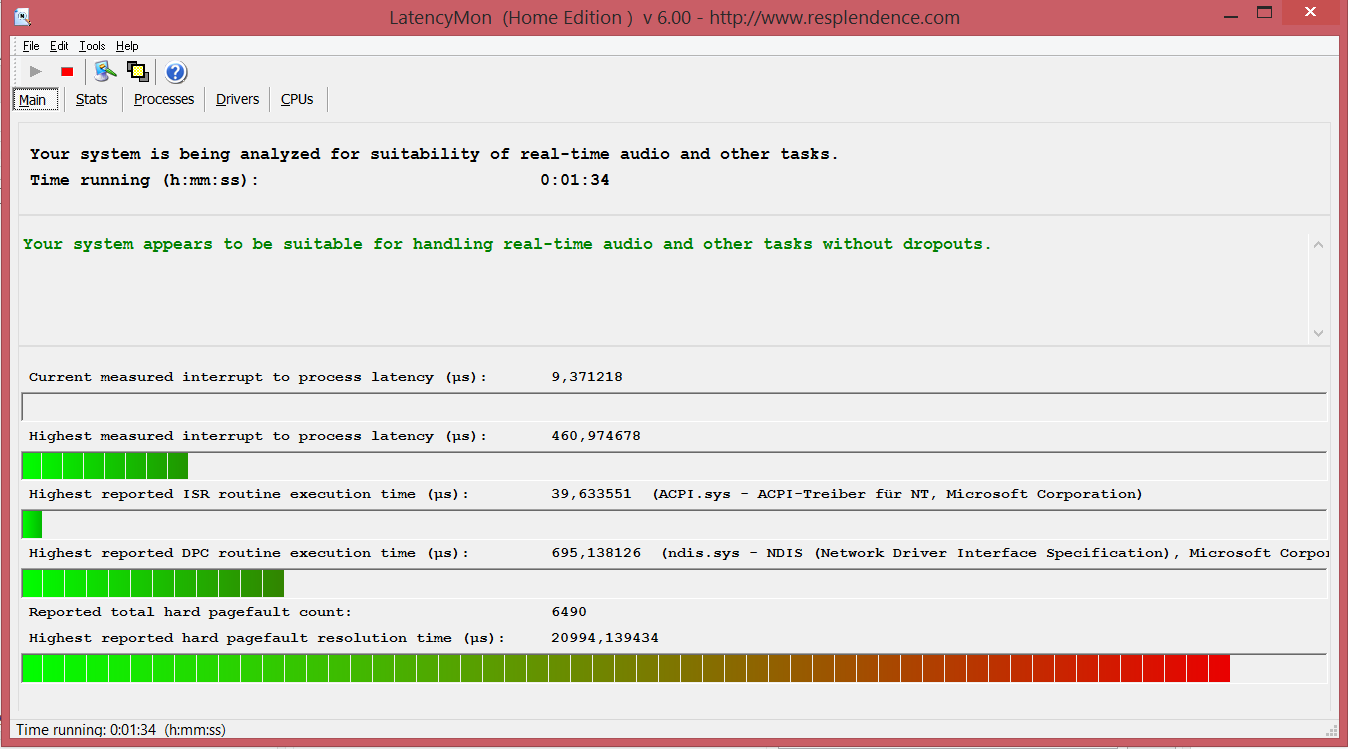Open the File menu

coord(31,46)
